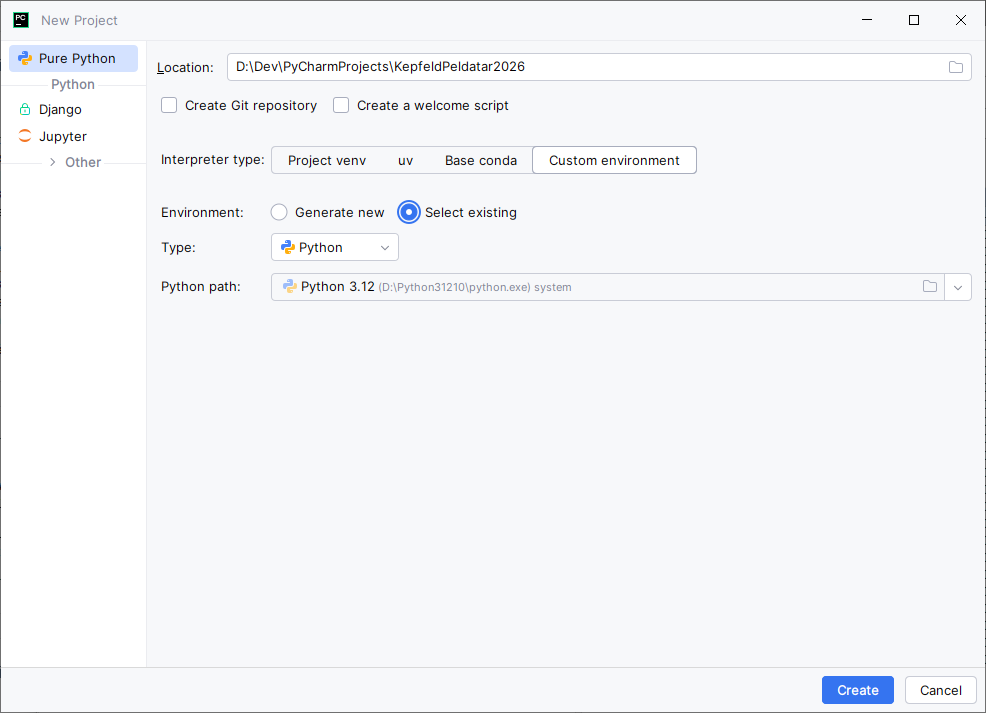Viewport: 986px width, 713px height.
Task: Choose the Pure Python project type
Action: click(x=76, y=59)
